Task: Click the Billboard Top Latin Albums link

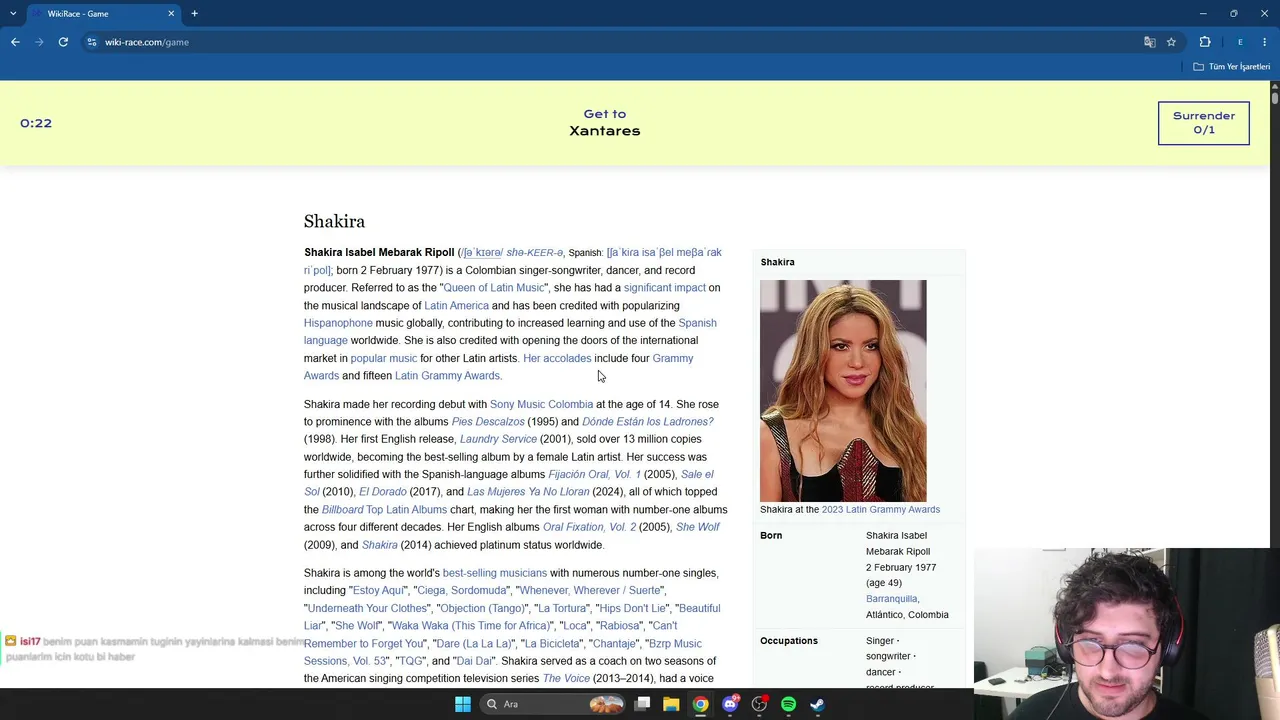Action: point(384,510)
